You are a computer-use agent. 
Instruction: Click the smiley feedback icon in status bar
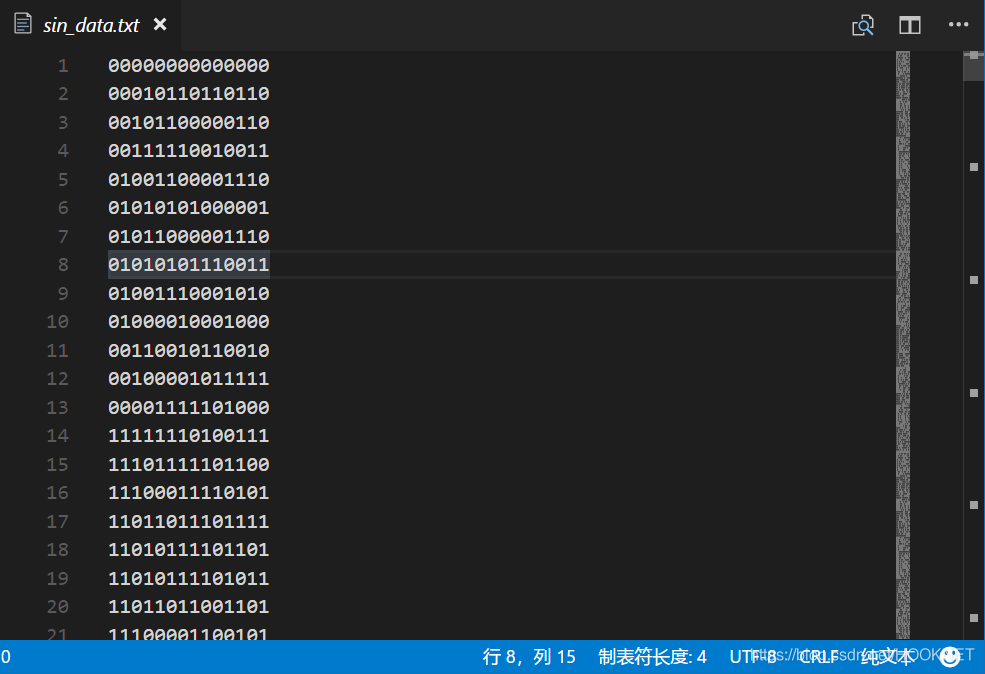[x=950, y=656]
